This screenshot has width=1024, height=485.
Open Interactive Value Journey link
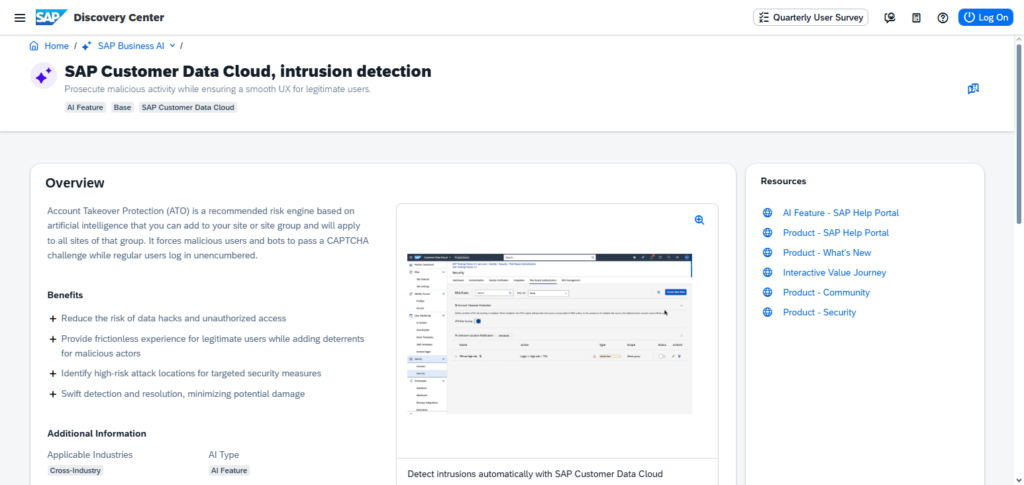point(834,272)
